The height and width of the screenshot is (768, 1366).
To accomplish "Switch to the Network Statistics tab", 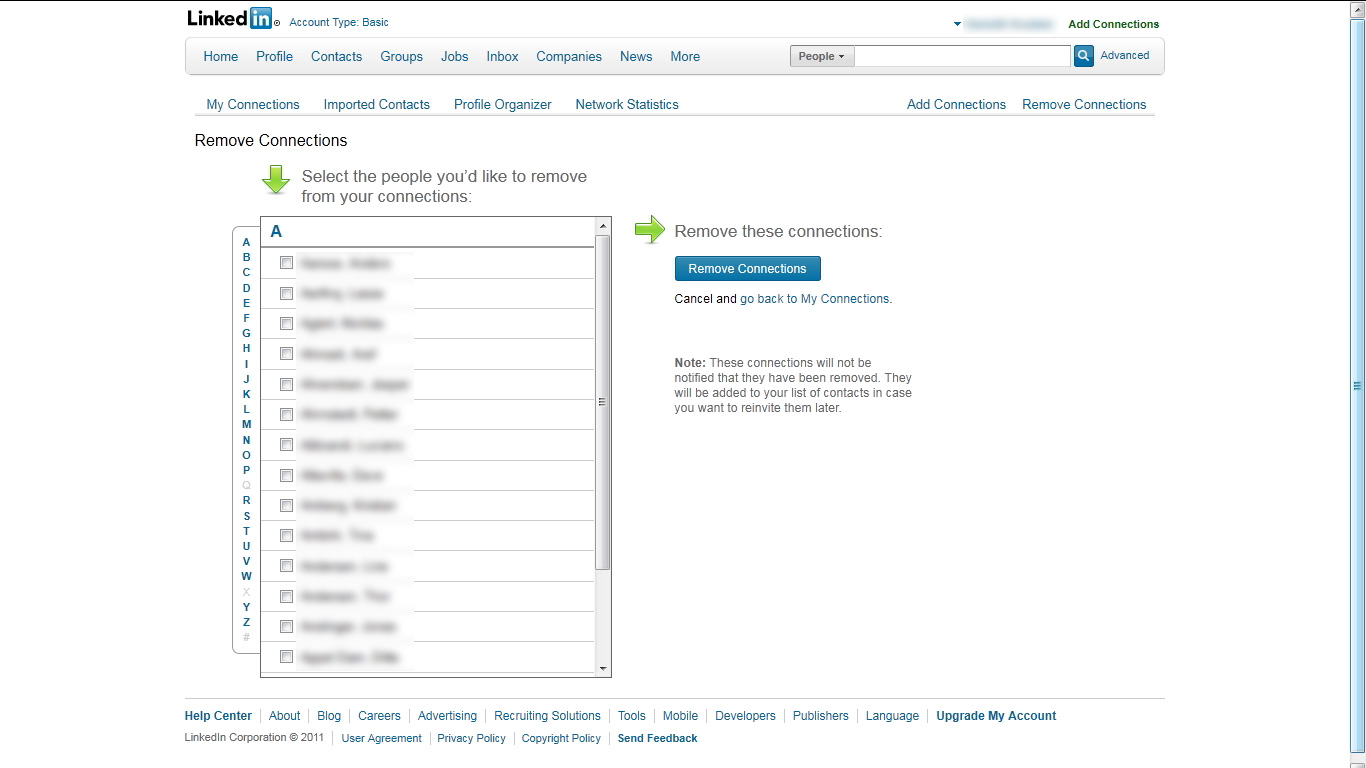I will [627, 104].
